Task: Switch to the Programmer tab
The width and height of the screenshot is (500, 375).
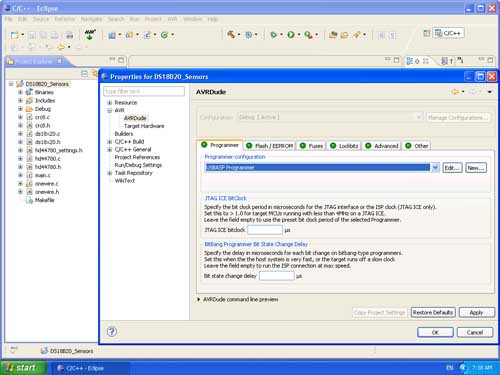Action: coord(220,145)
